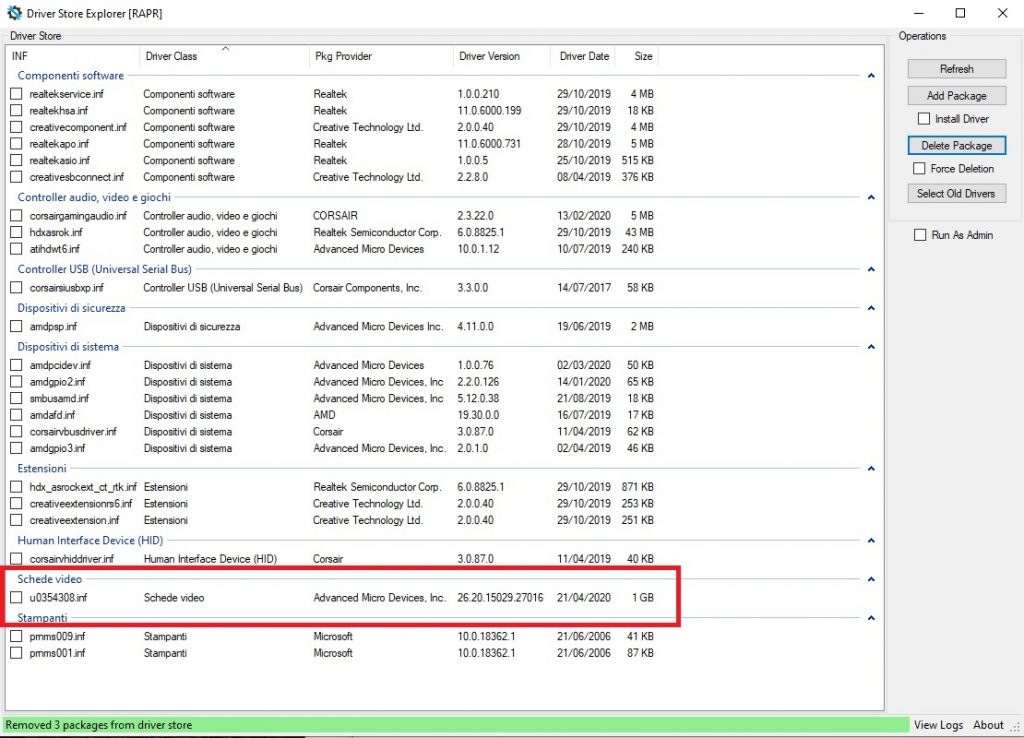Collapse the Schede video group
This screenshot has width=1024, height=738.
(871, 579)
